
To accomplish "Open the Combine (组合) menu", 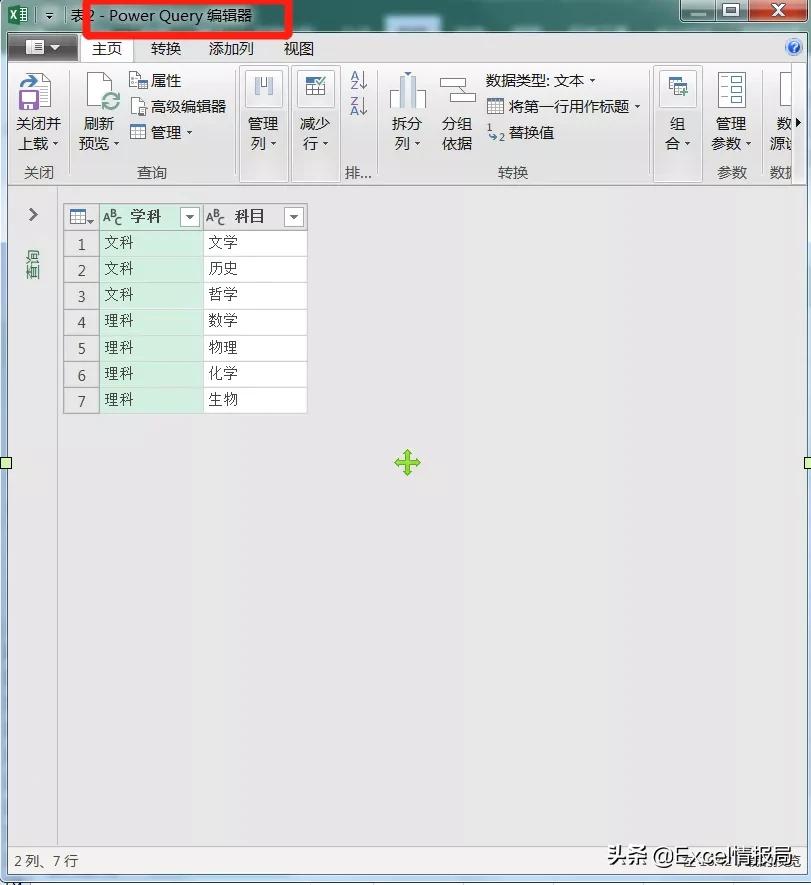I will [x=677, y=124].
